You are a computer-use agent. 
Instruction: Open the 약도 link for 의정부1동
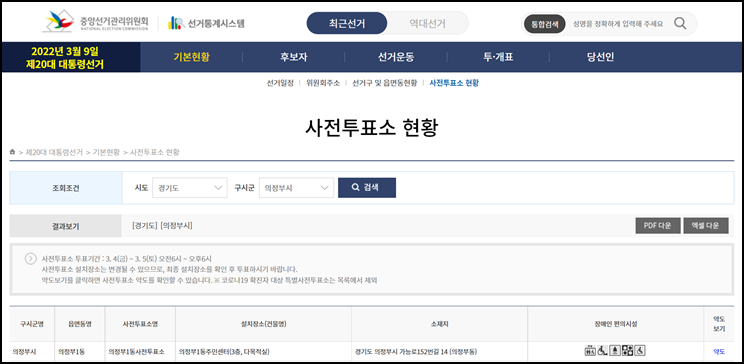[x=719, y=352]
